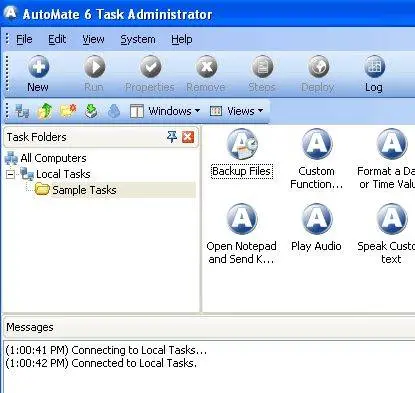
Task: Open the Log from the toolbar
Action: click(374, 74)
